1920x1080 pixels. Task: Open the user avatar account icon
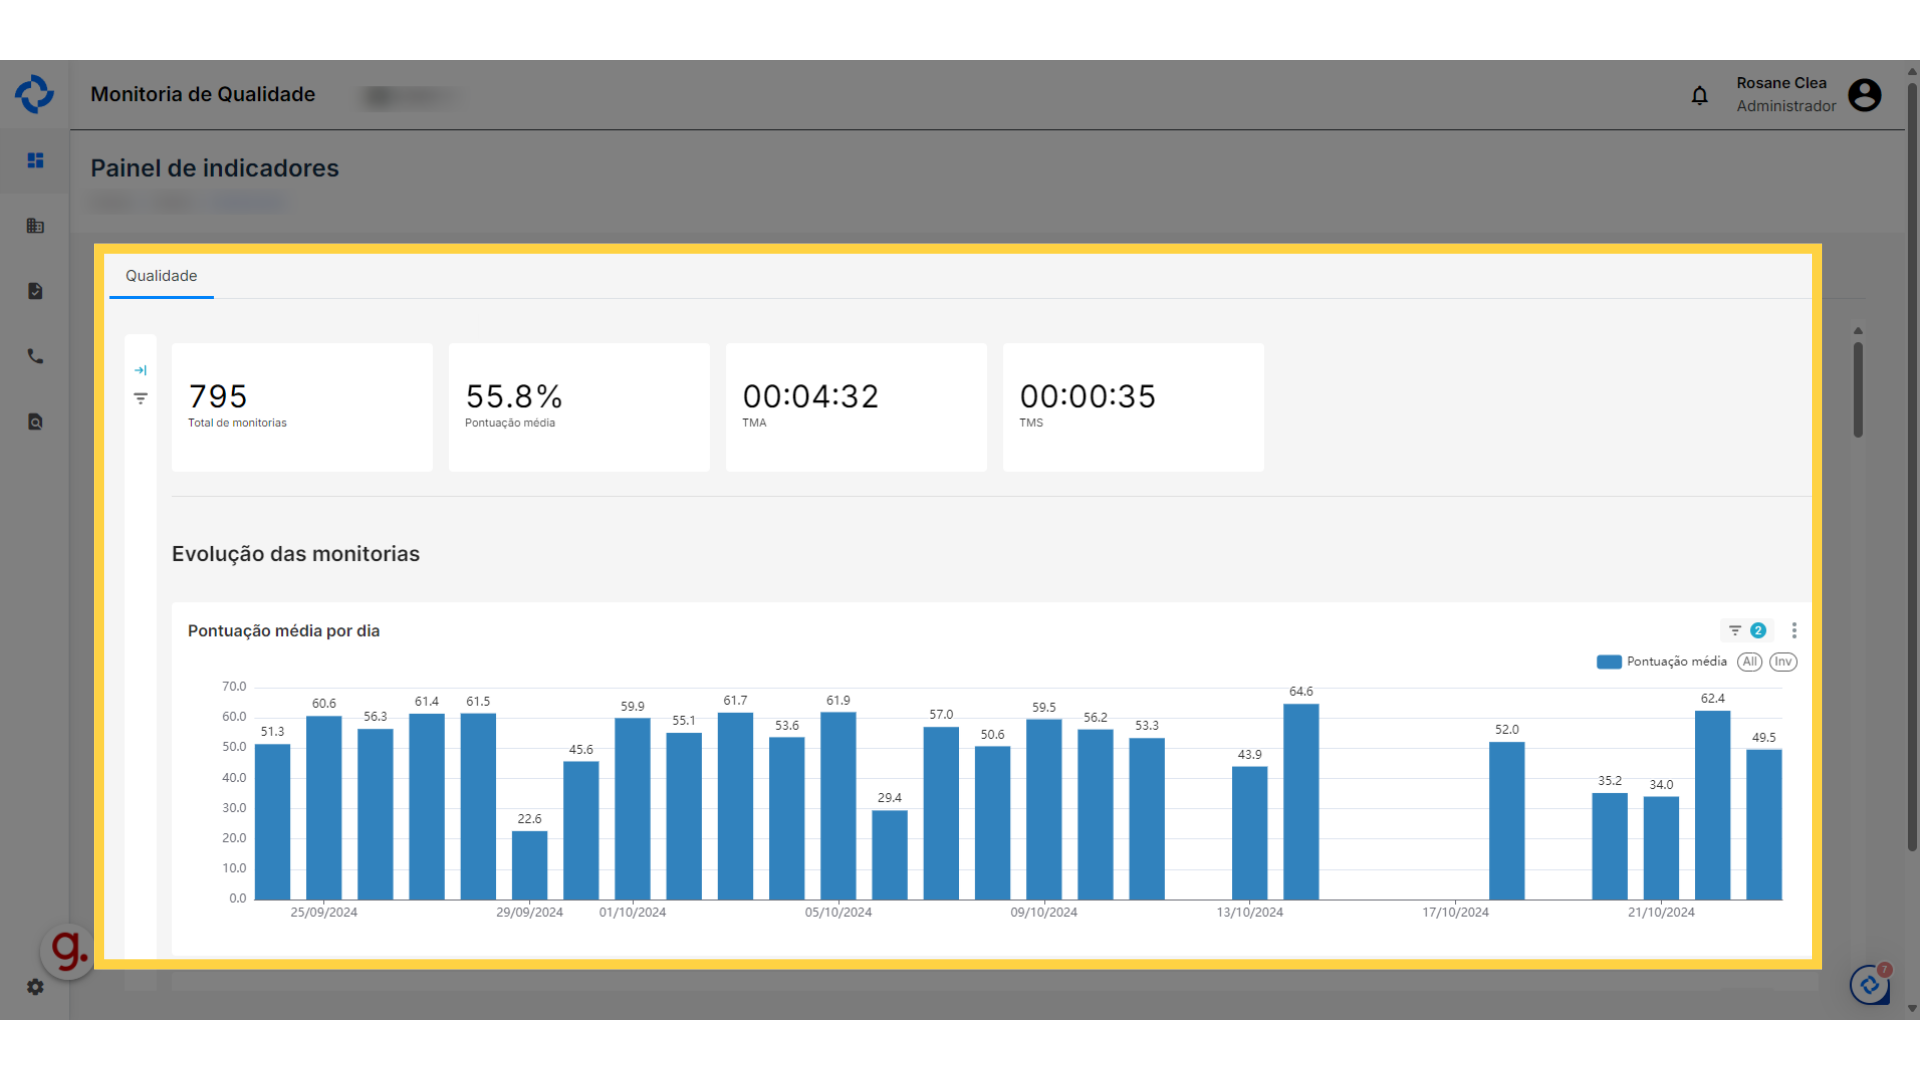(1864, 95)
